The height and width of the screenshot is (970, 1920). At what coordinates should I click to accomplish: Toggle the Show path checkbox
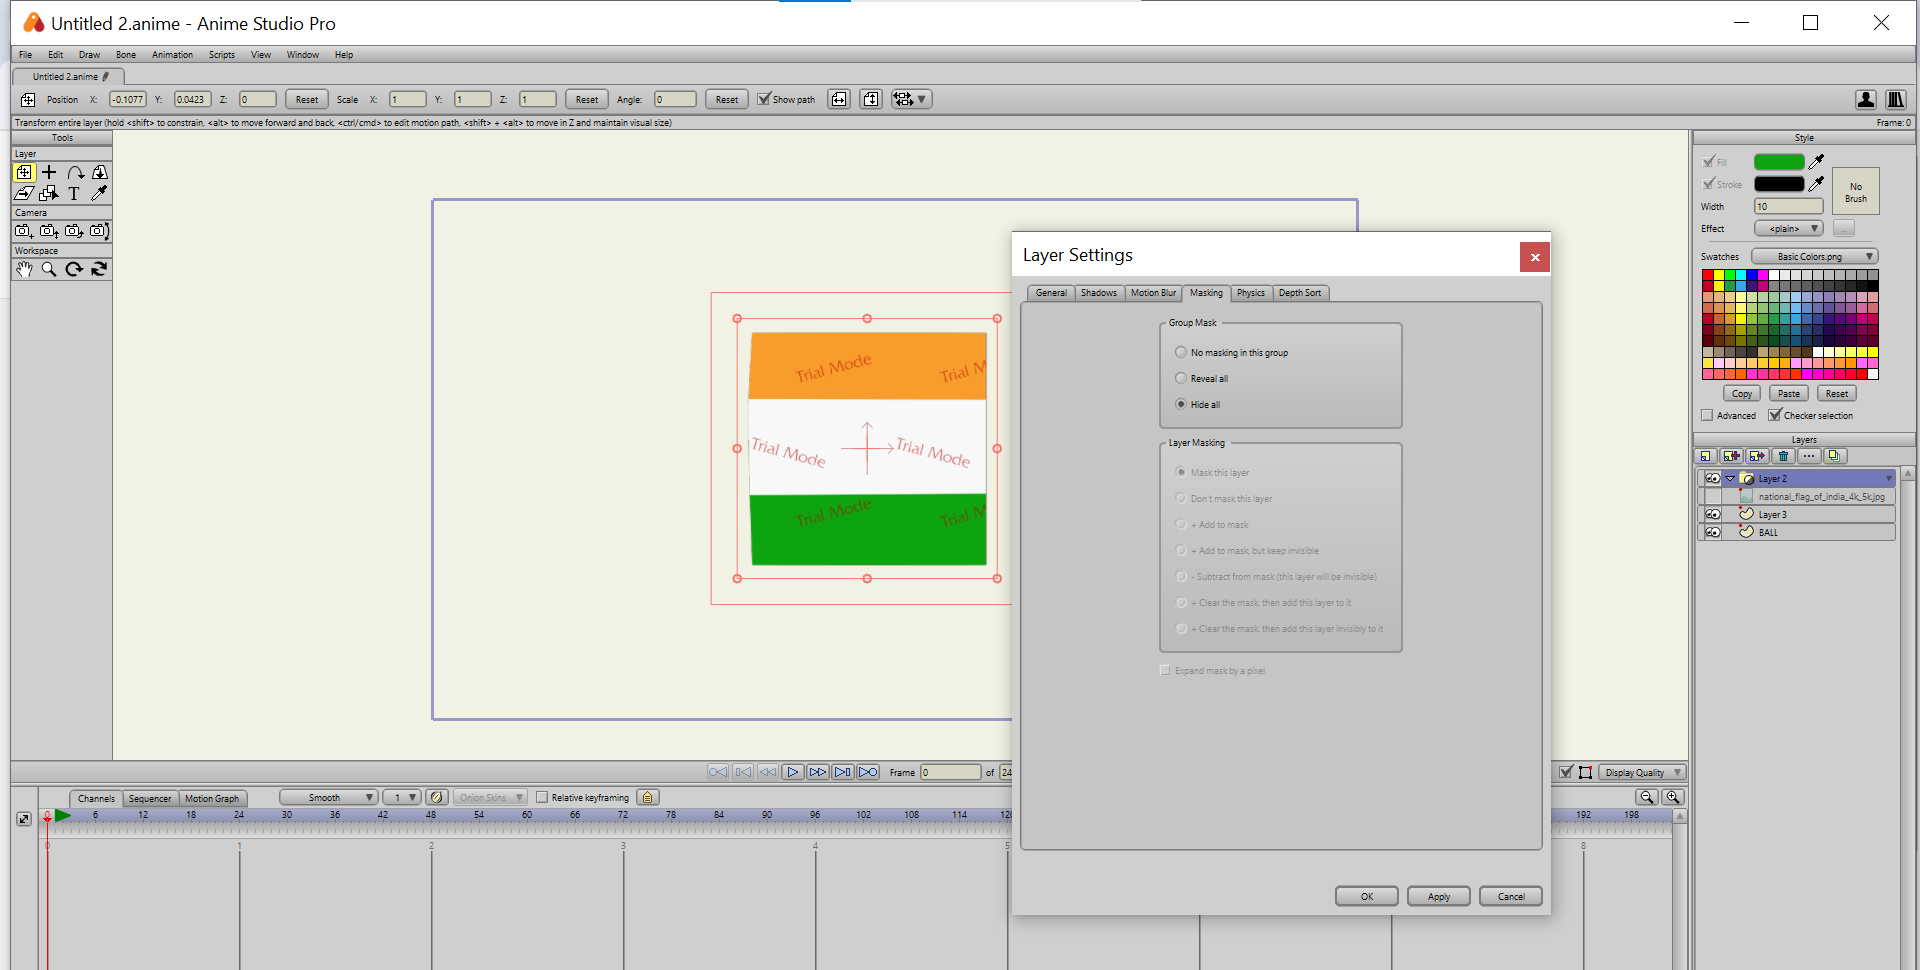tap(764, 99)
